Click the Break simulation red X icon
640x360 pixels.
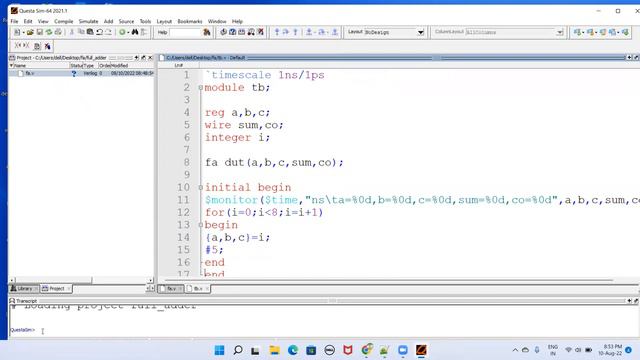point(260,32)
